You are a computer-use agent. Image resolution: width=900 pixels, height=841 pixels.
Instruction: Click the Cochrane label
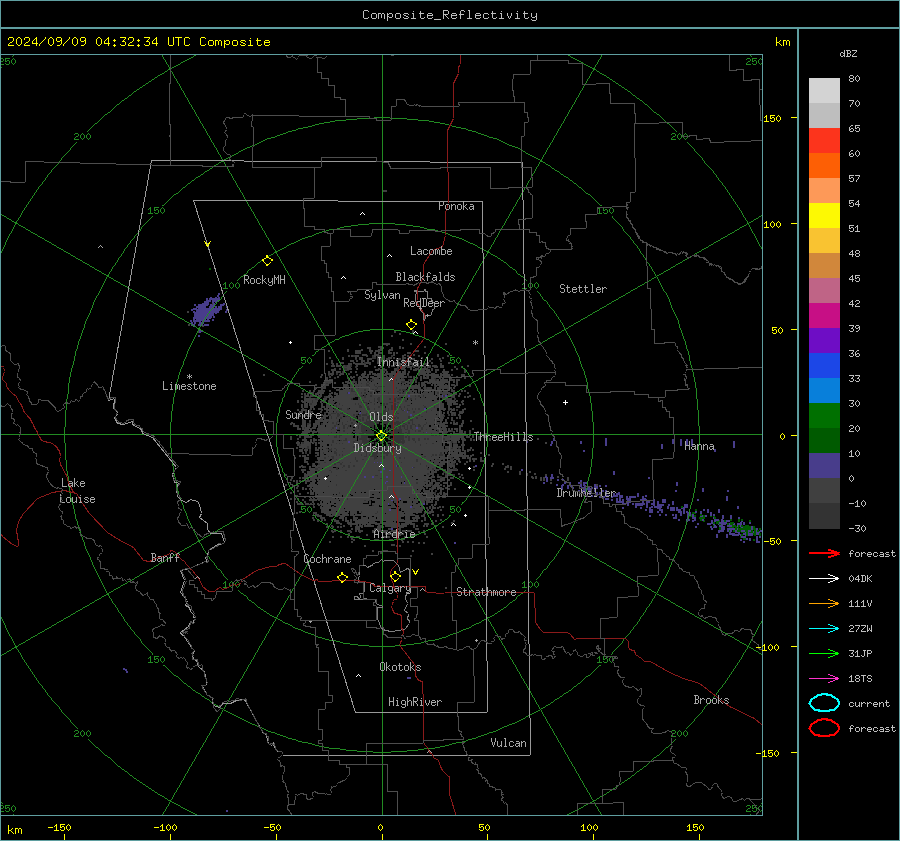[327, 559]
